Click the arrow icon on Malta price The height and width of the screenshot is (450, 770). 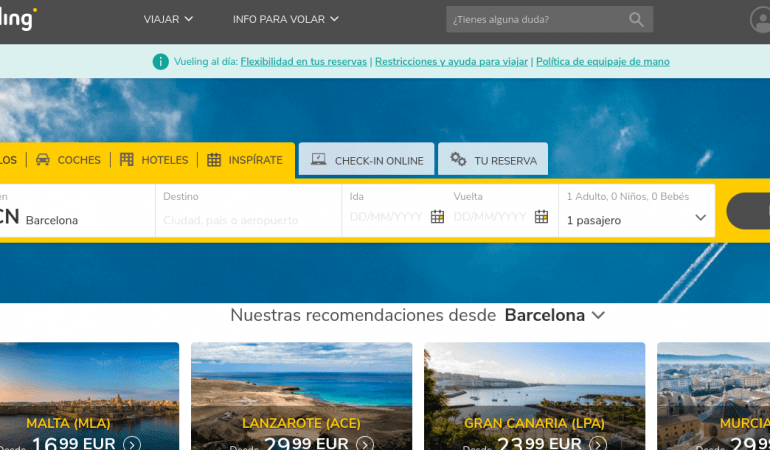tap(132, 444)
